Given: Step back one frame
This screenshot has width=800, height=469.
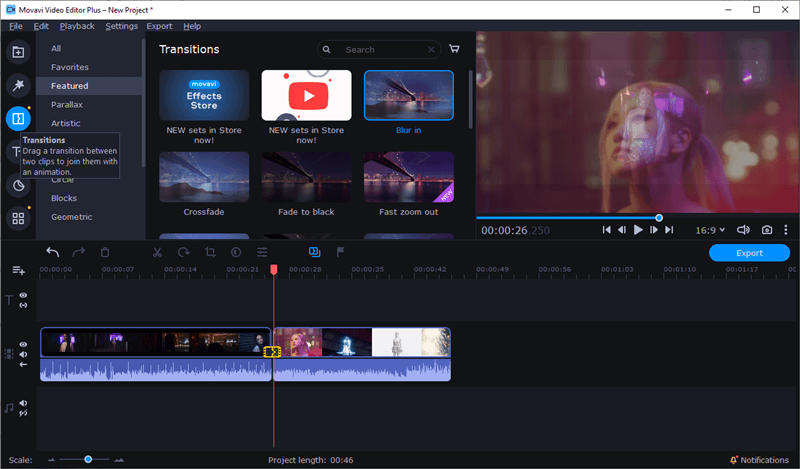Looking at the screenshot, I should [x=622, y=230].
